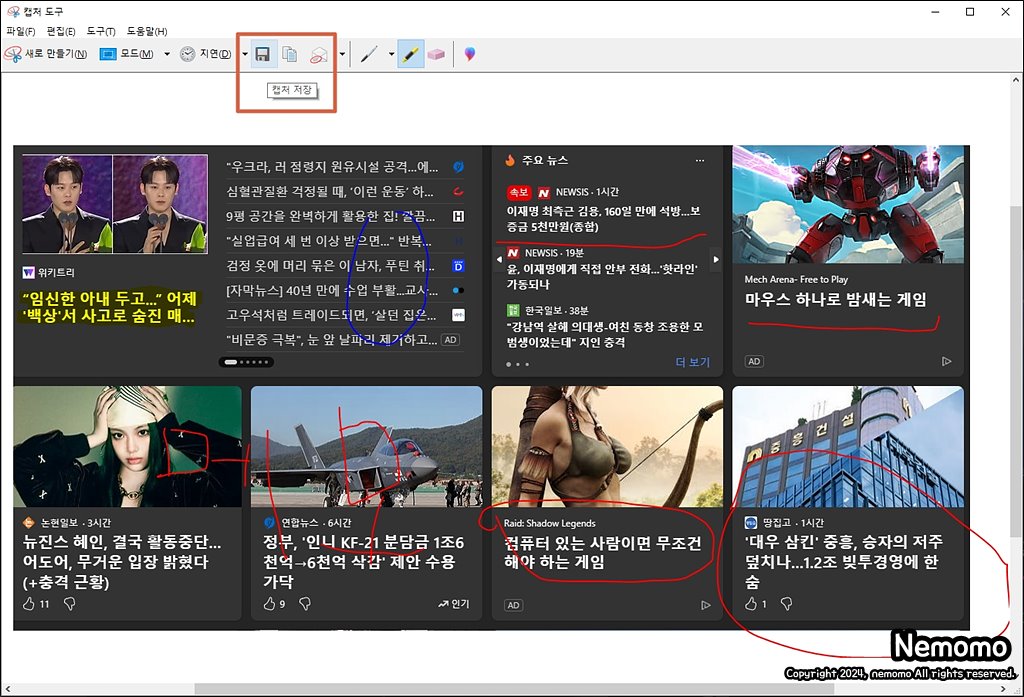The width and height of the screenshot is (1024, 697).
Task: Click the 인기 trending label on KF-21 card
Action: point(454,604)
